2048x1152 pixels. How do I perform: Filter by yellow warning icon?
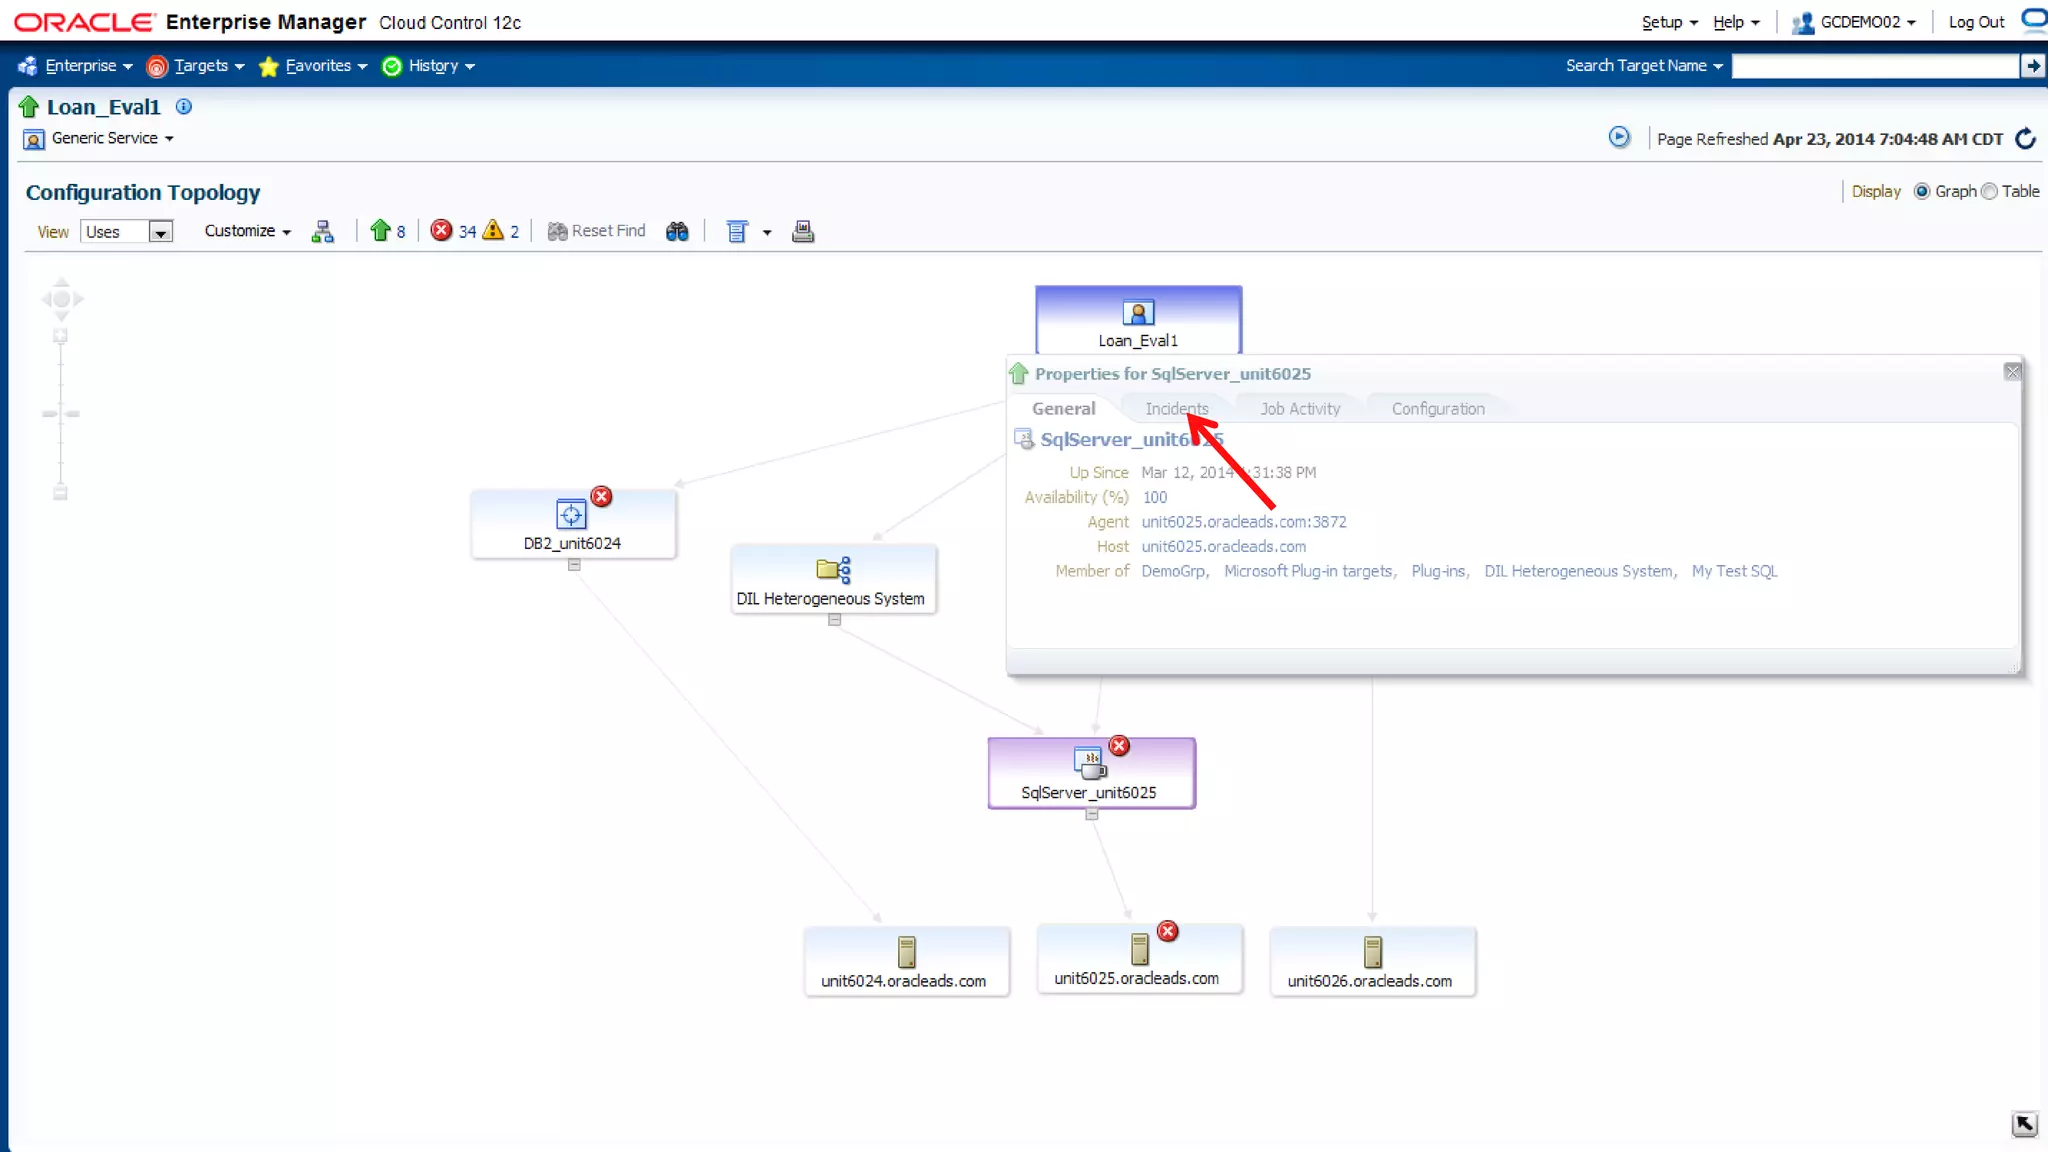(493, 231)
